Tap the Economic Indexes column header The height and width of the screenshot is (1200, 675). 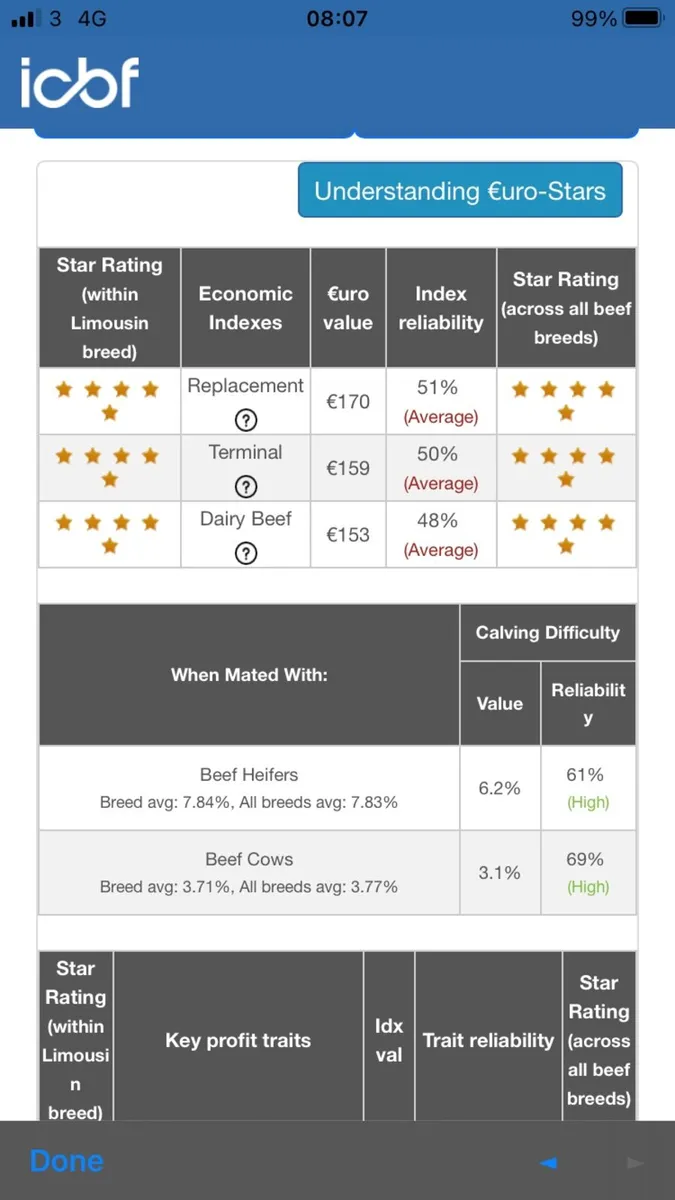(x=245, y=308)
